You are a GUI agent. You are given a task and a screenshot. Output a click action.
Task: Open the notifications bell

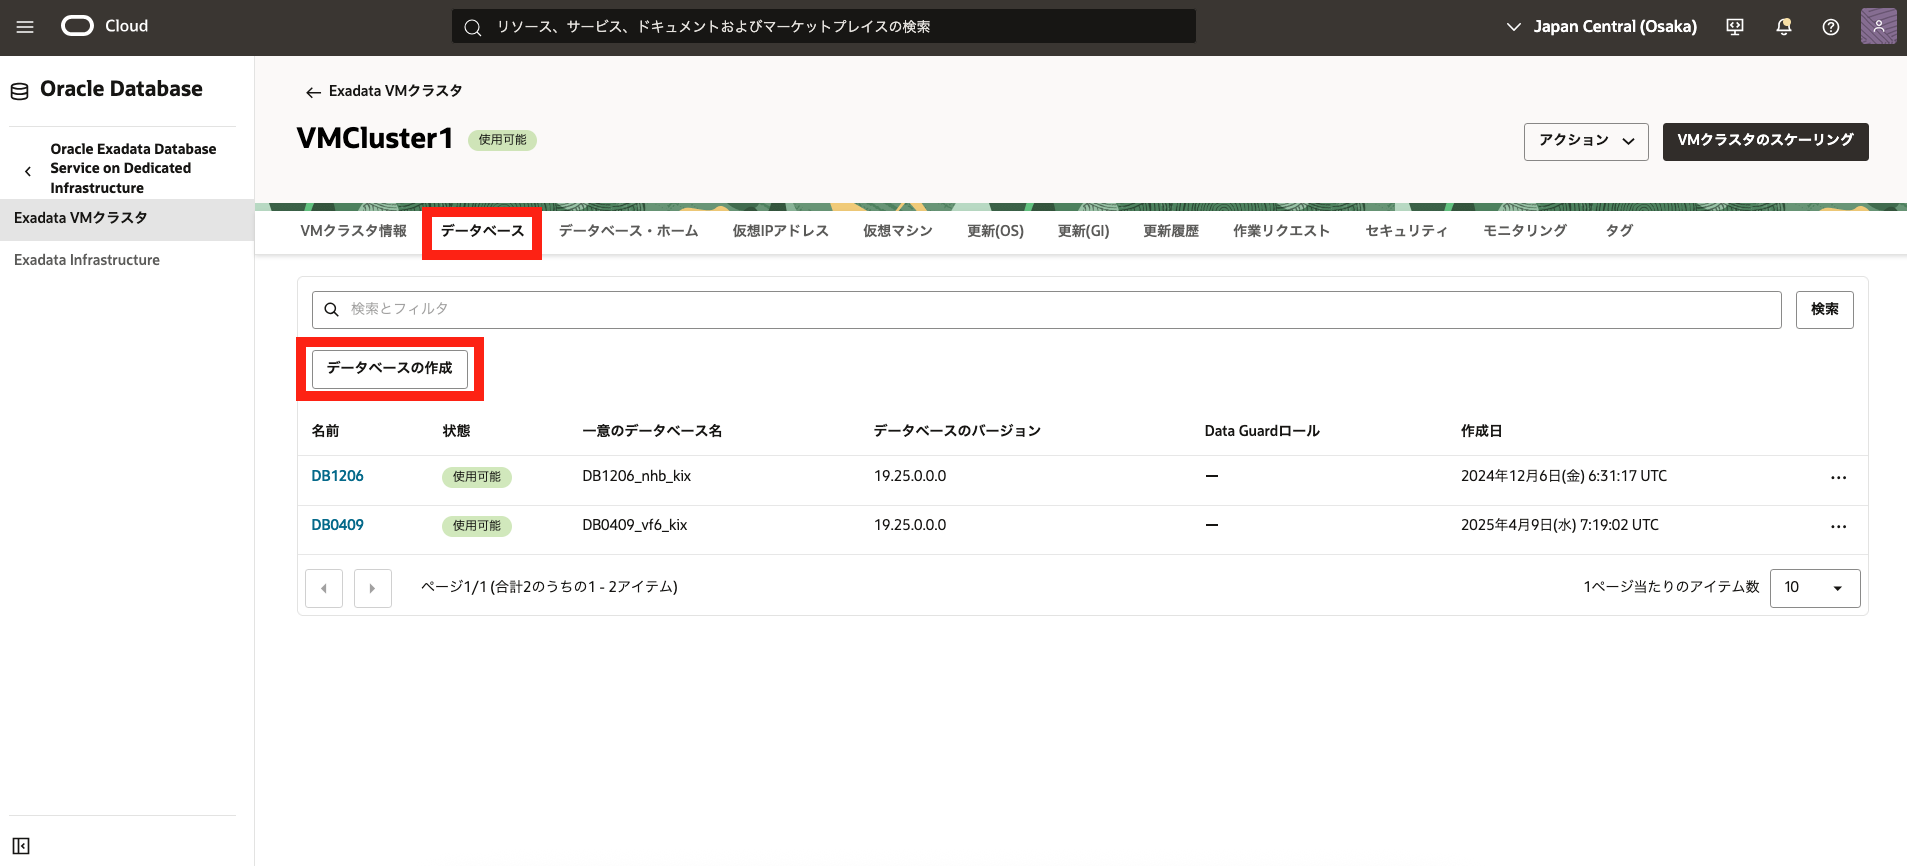point(1783,27)
